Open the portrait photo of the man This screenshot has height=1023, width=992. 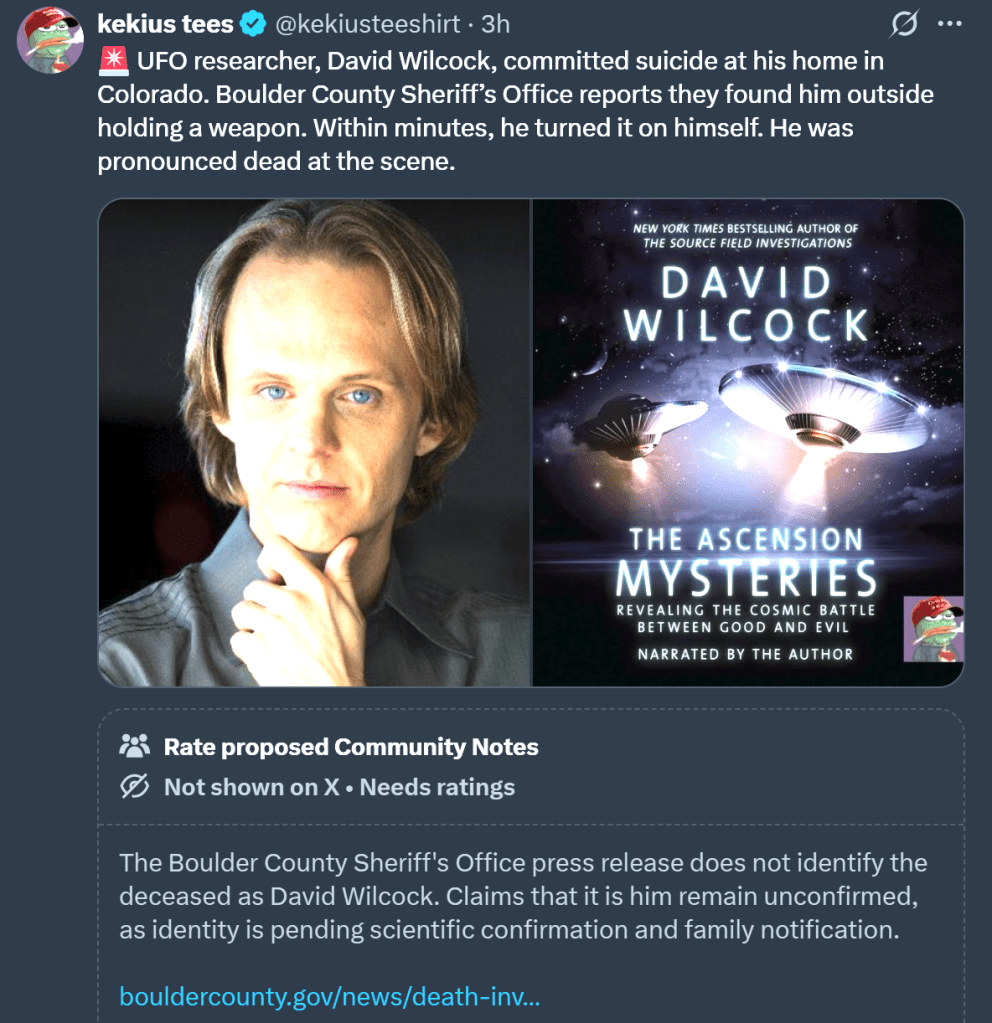pyautogui.click(x=314, y=443)
